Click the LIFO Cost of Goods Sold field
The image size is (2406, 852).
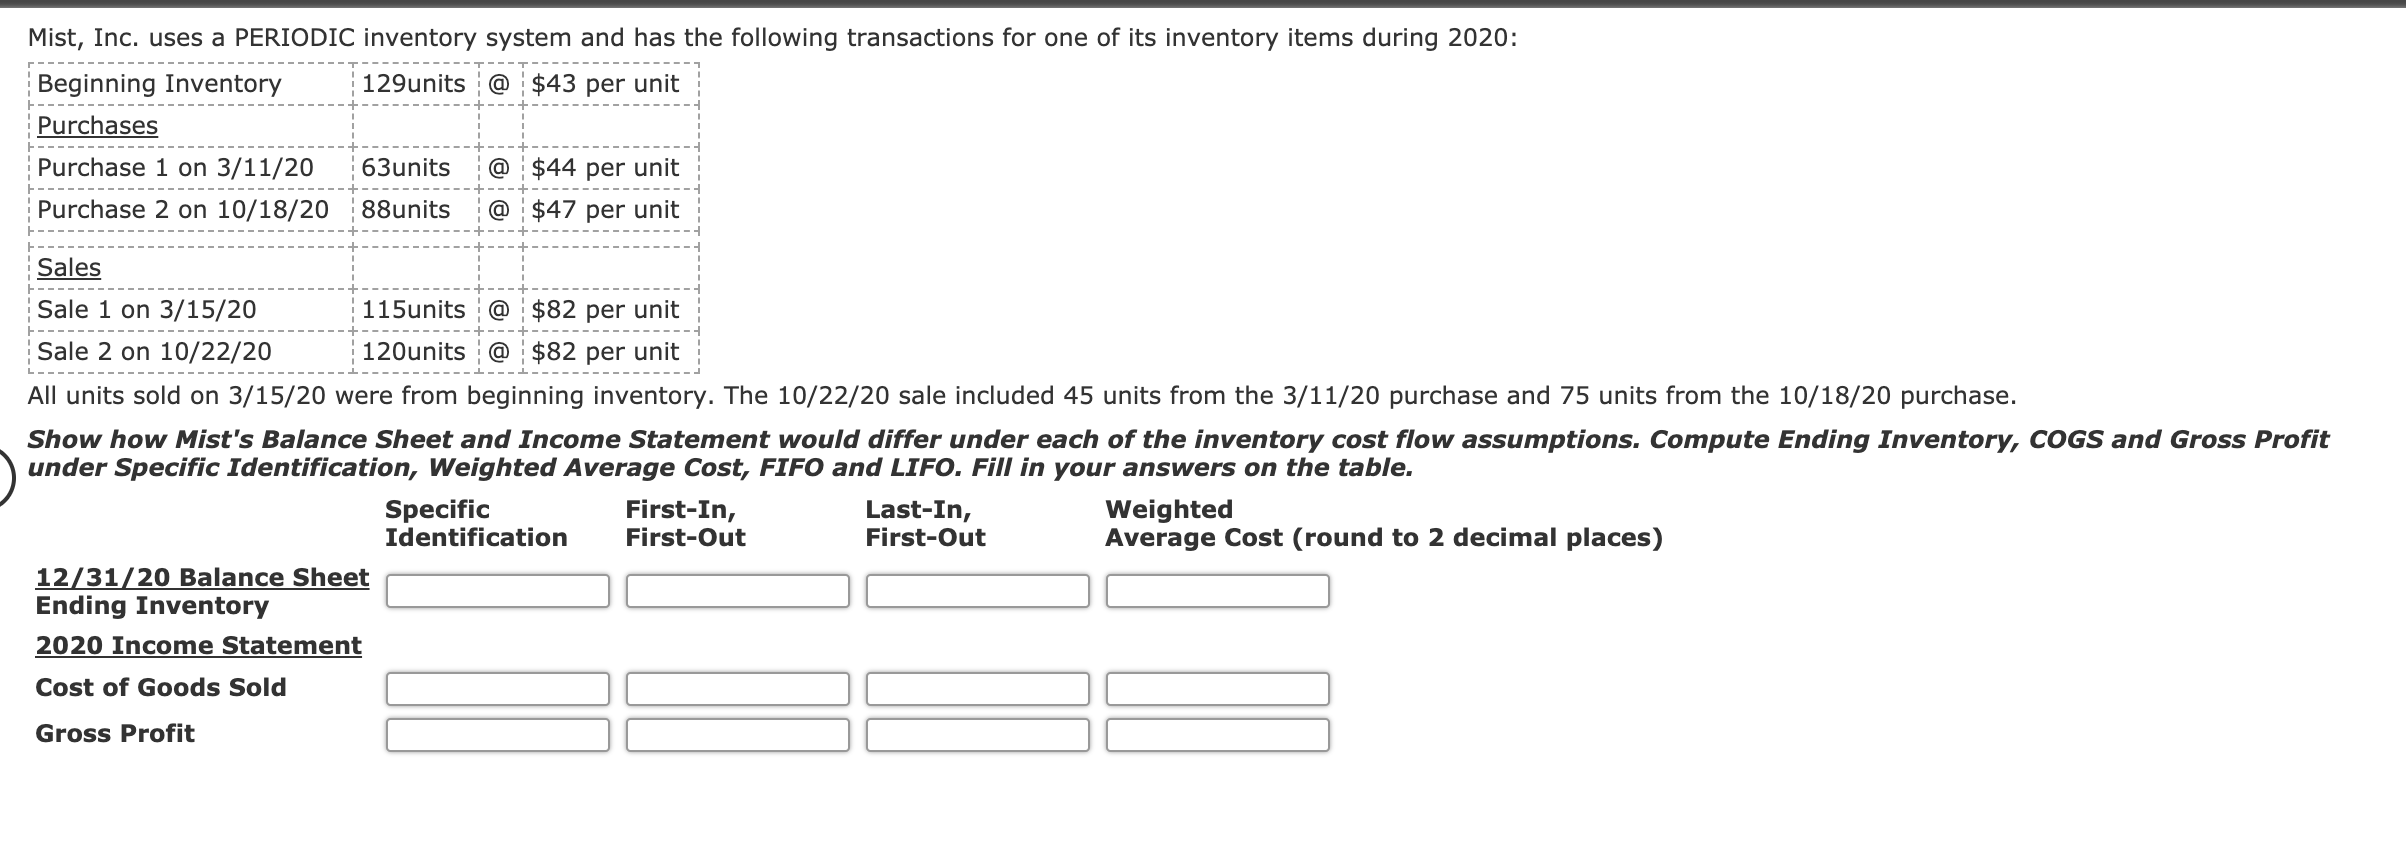977,687
